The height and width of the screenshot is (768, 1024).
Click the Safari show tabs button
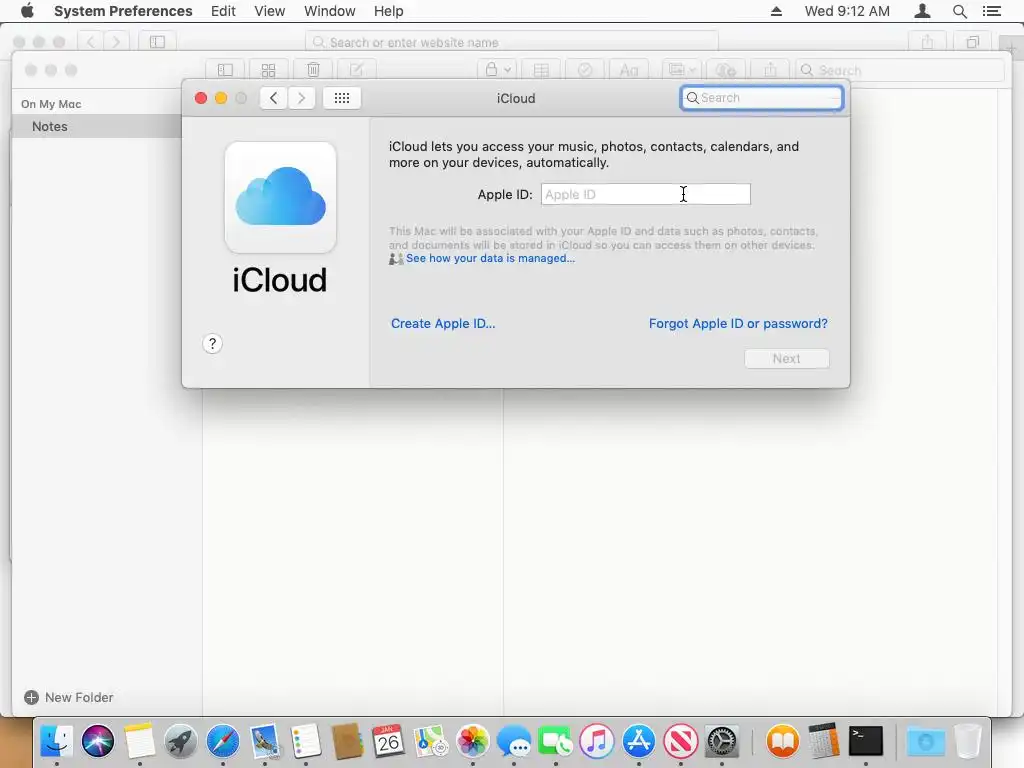[x=972, y=42]
